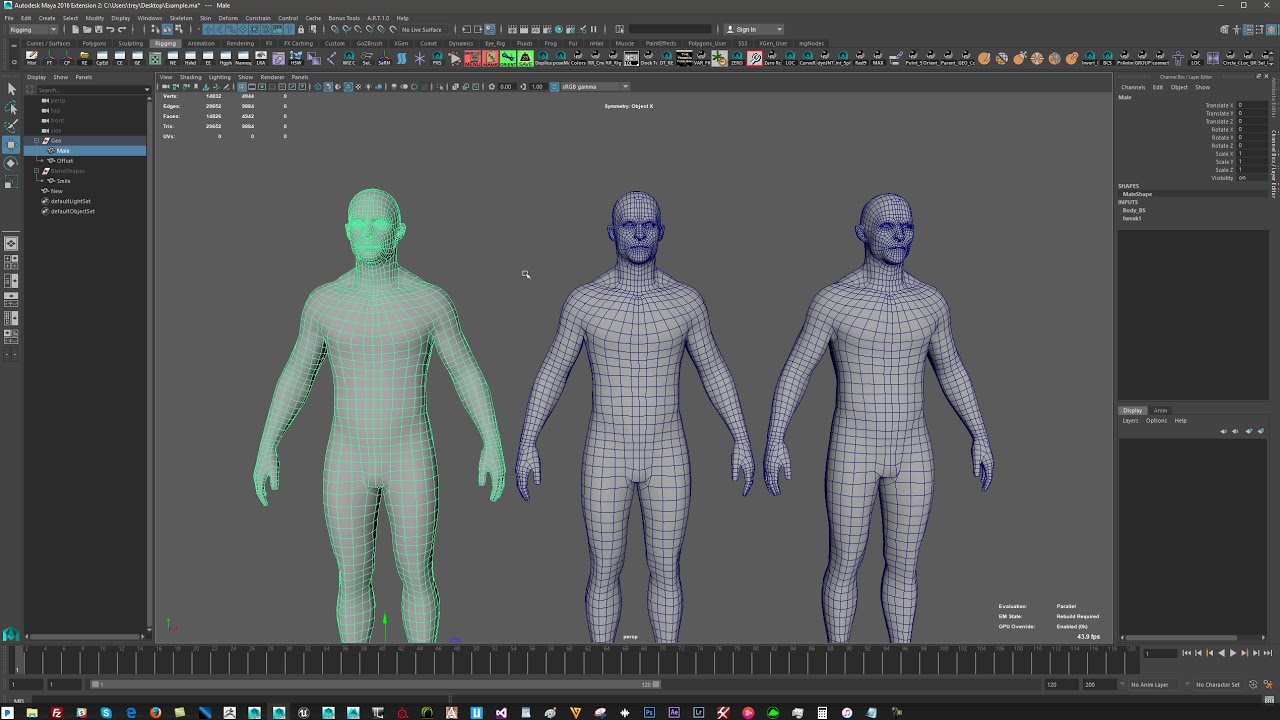Open the Sign In dropdown
Screen dimensions: 1280x720
pos(755,29)
